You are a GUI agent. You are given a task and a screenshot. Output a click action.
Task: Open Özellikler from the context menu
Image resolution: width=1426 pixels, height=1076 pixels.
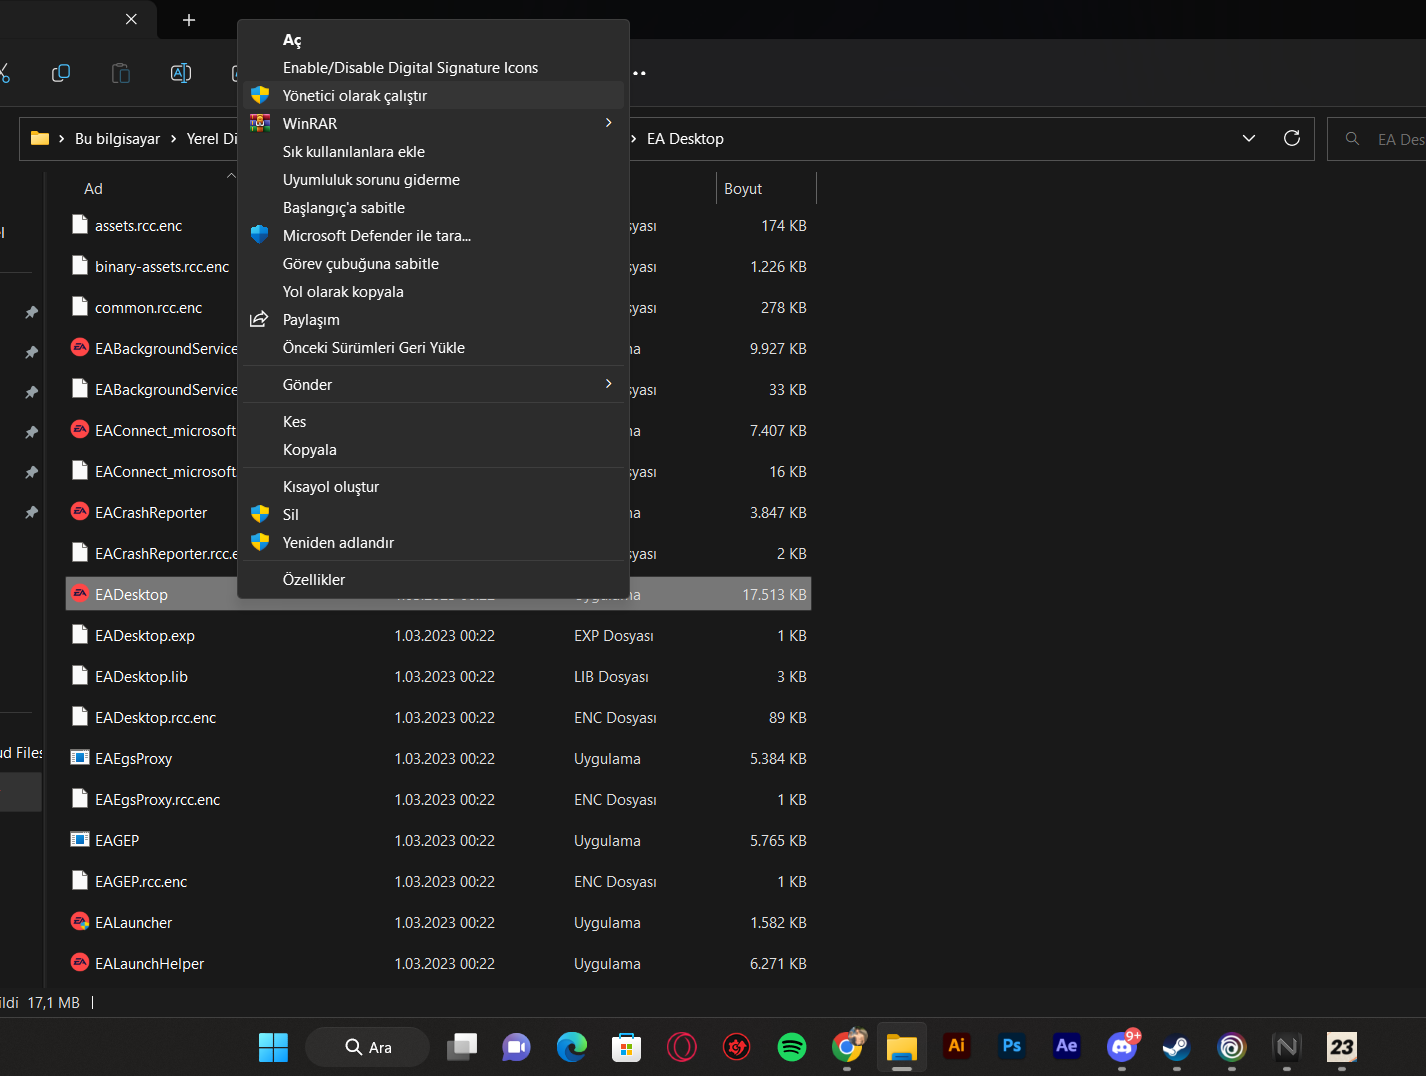coord(433,580)
